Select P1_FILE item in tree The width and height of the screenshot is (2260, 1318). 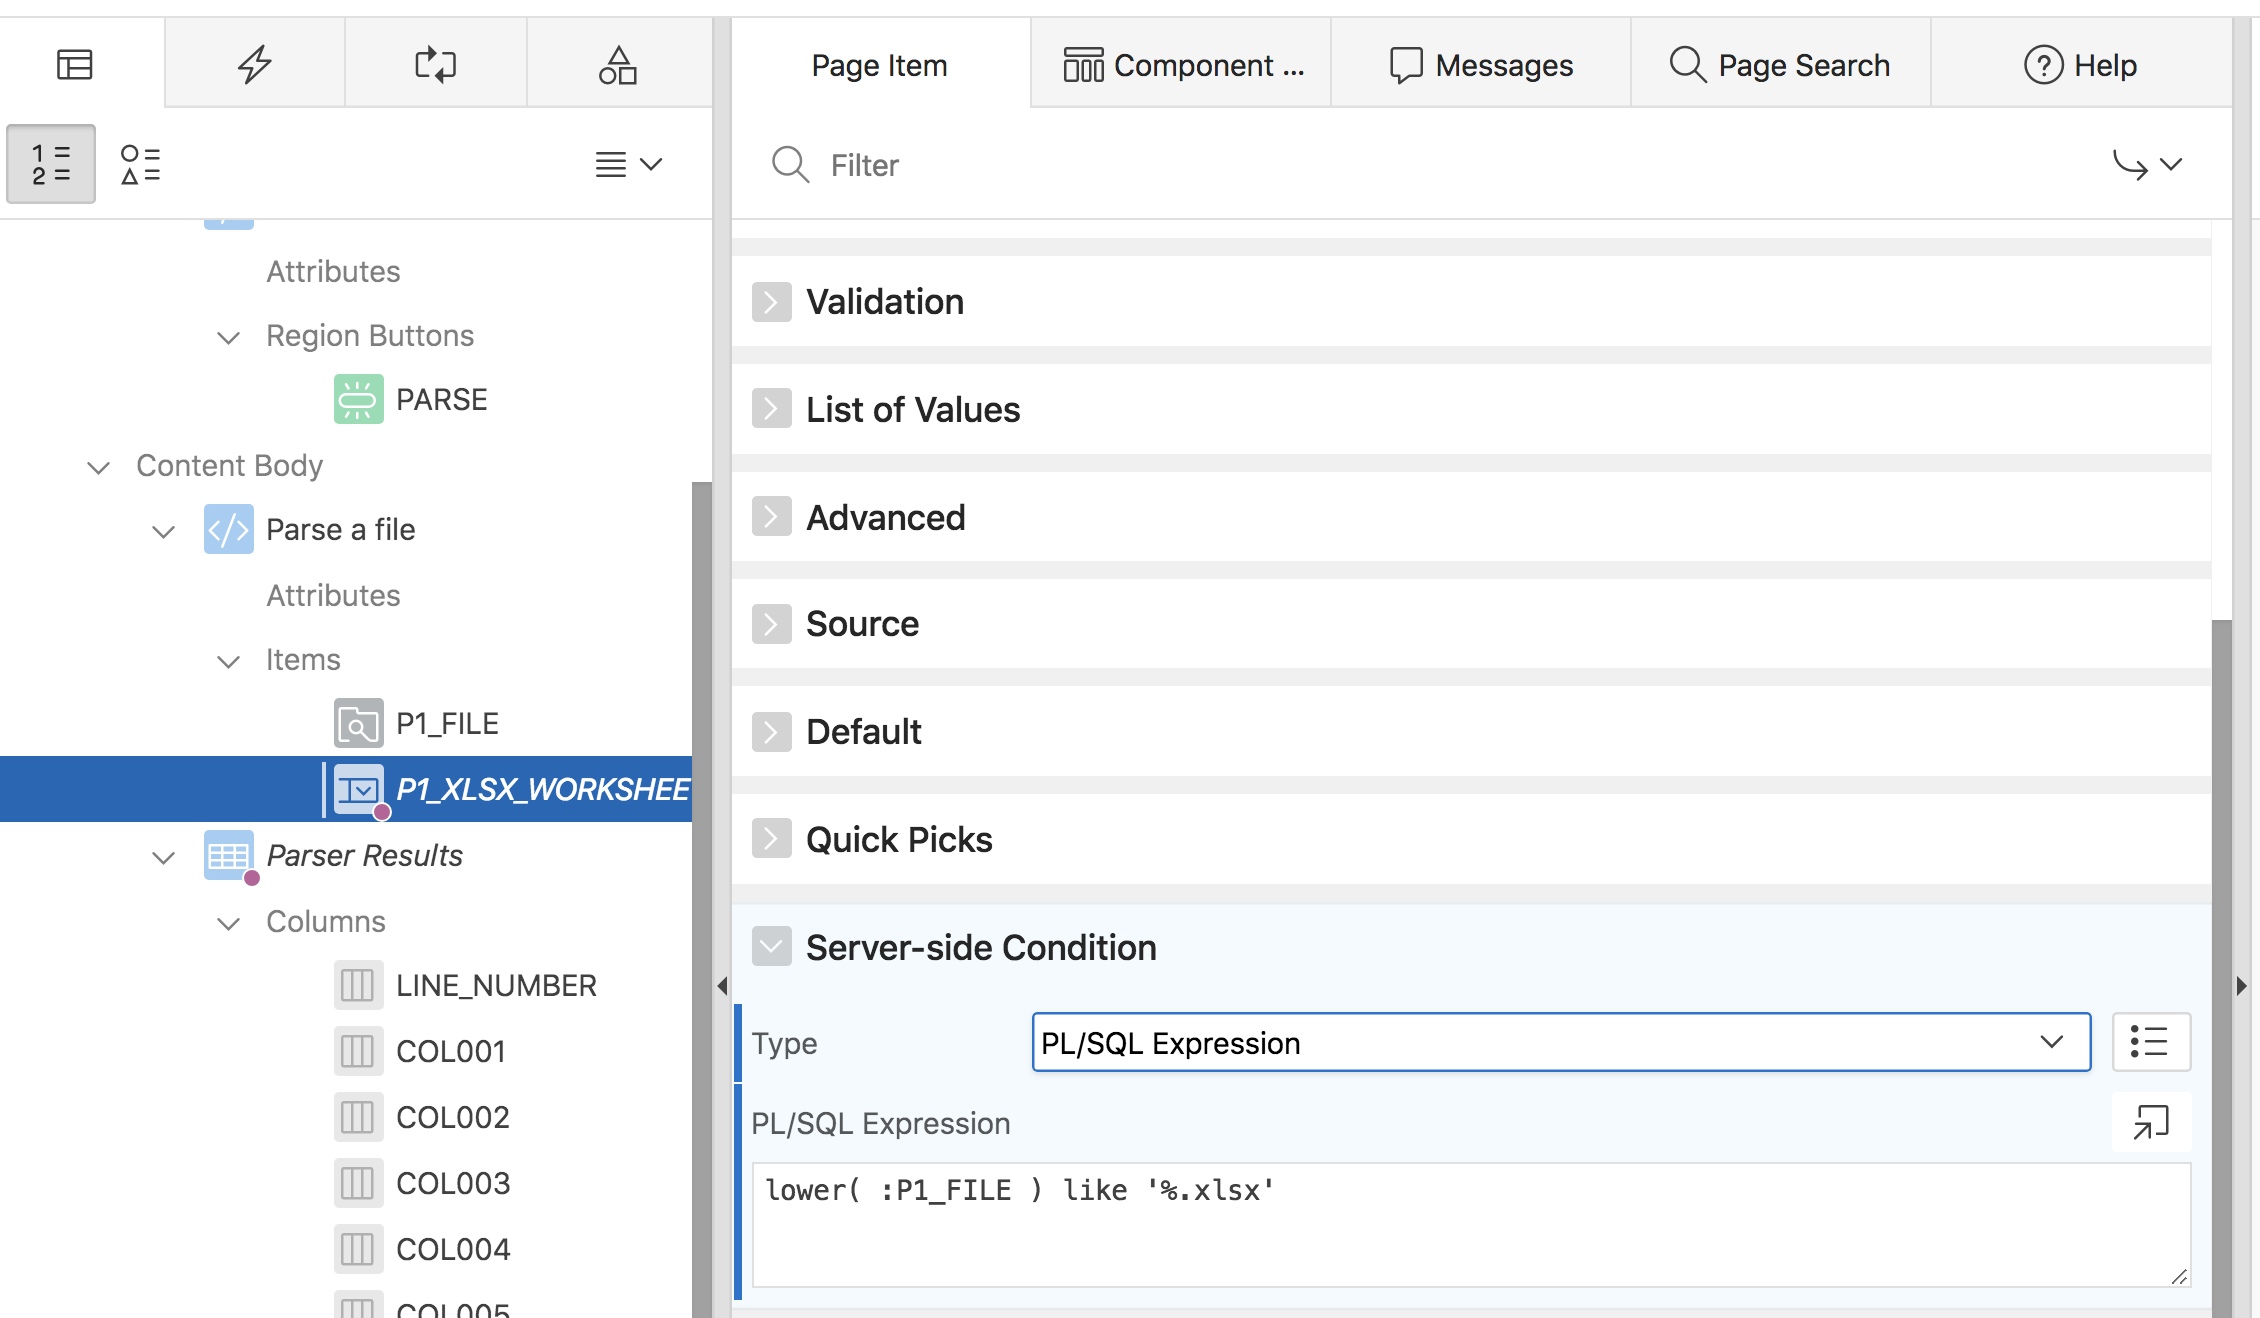pyautogui.click(x=446, y=723)
